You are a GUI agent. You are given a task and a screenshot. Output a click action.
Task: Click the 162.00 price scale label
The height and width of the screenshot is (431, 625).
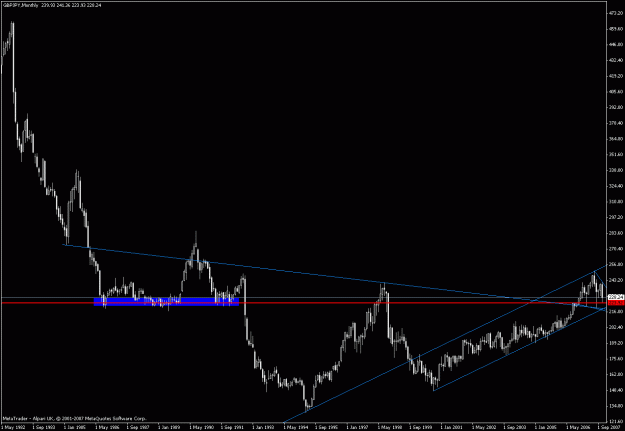[x=616, y=374]
